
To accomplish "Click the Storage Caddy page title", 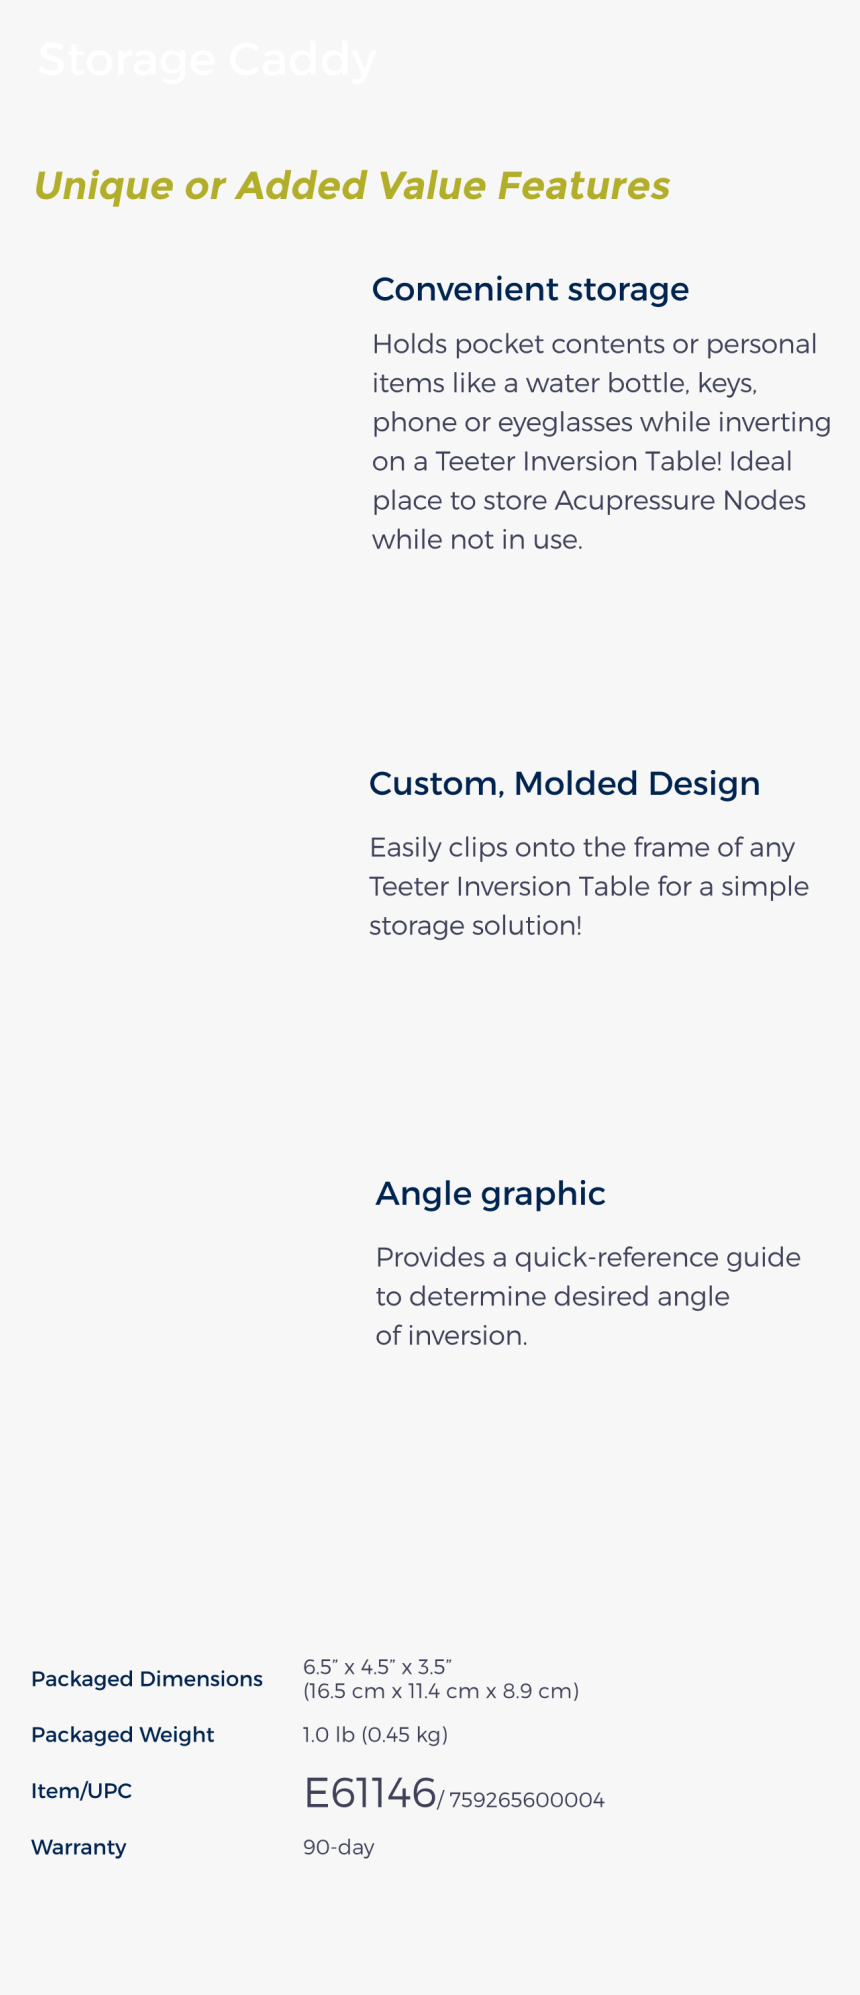I will (206, 61).
